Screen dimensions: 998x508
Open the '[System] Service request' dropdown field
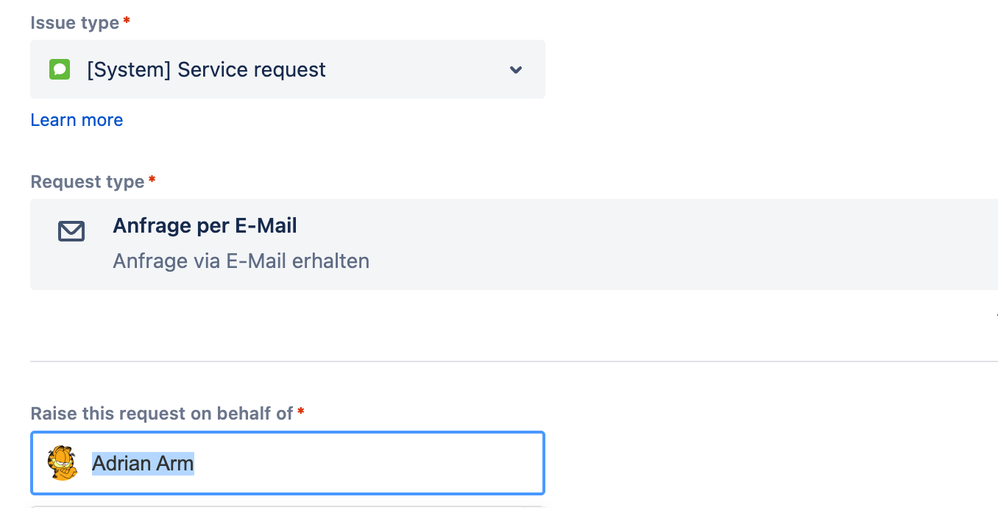288,69
